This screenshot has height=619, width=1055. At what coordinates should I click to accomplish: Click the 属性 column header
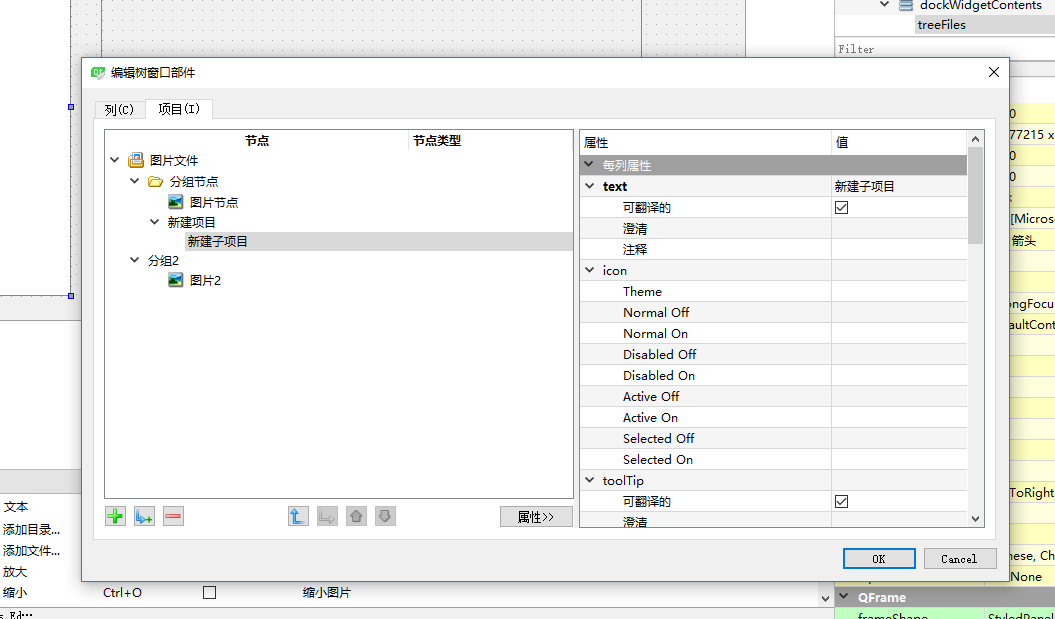(x=706, y=143)
